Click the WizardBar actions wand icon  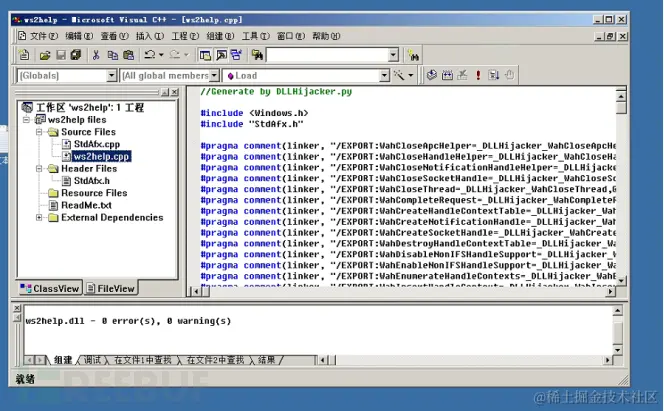[399, 75]
